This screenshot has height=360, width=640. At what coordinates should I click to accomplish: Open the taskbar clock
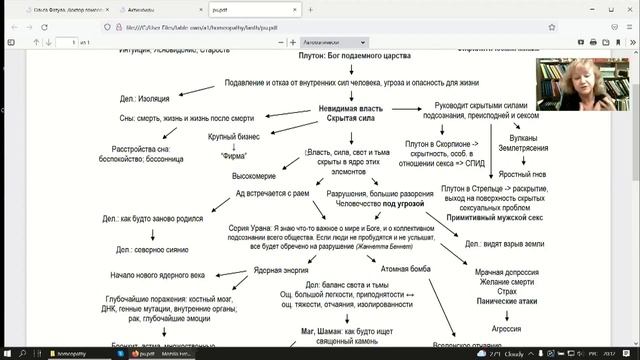pos(609,353)
